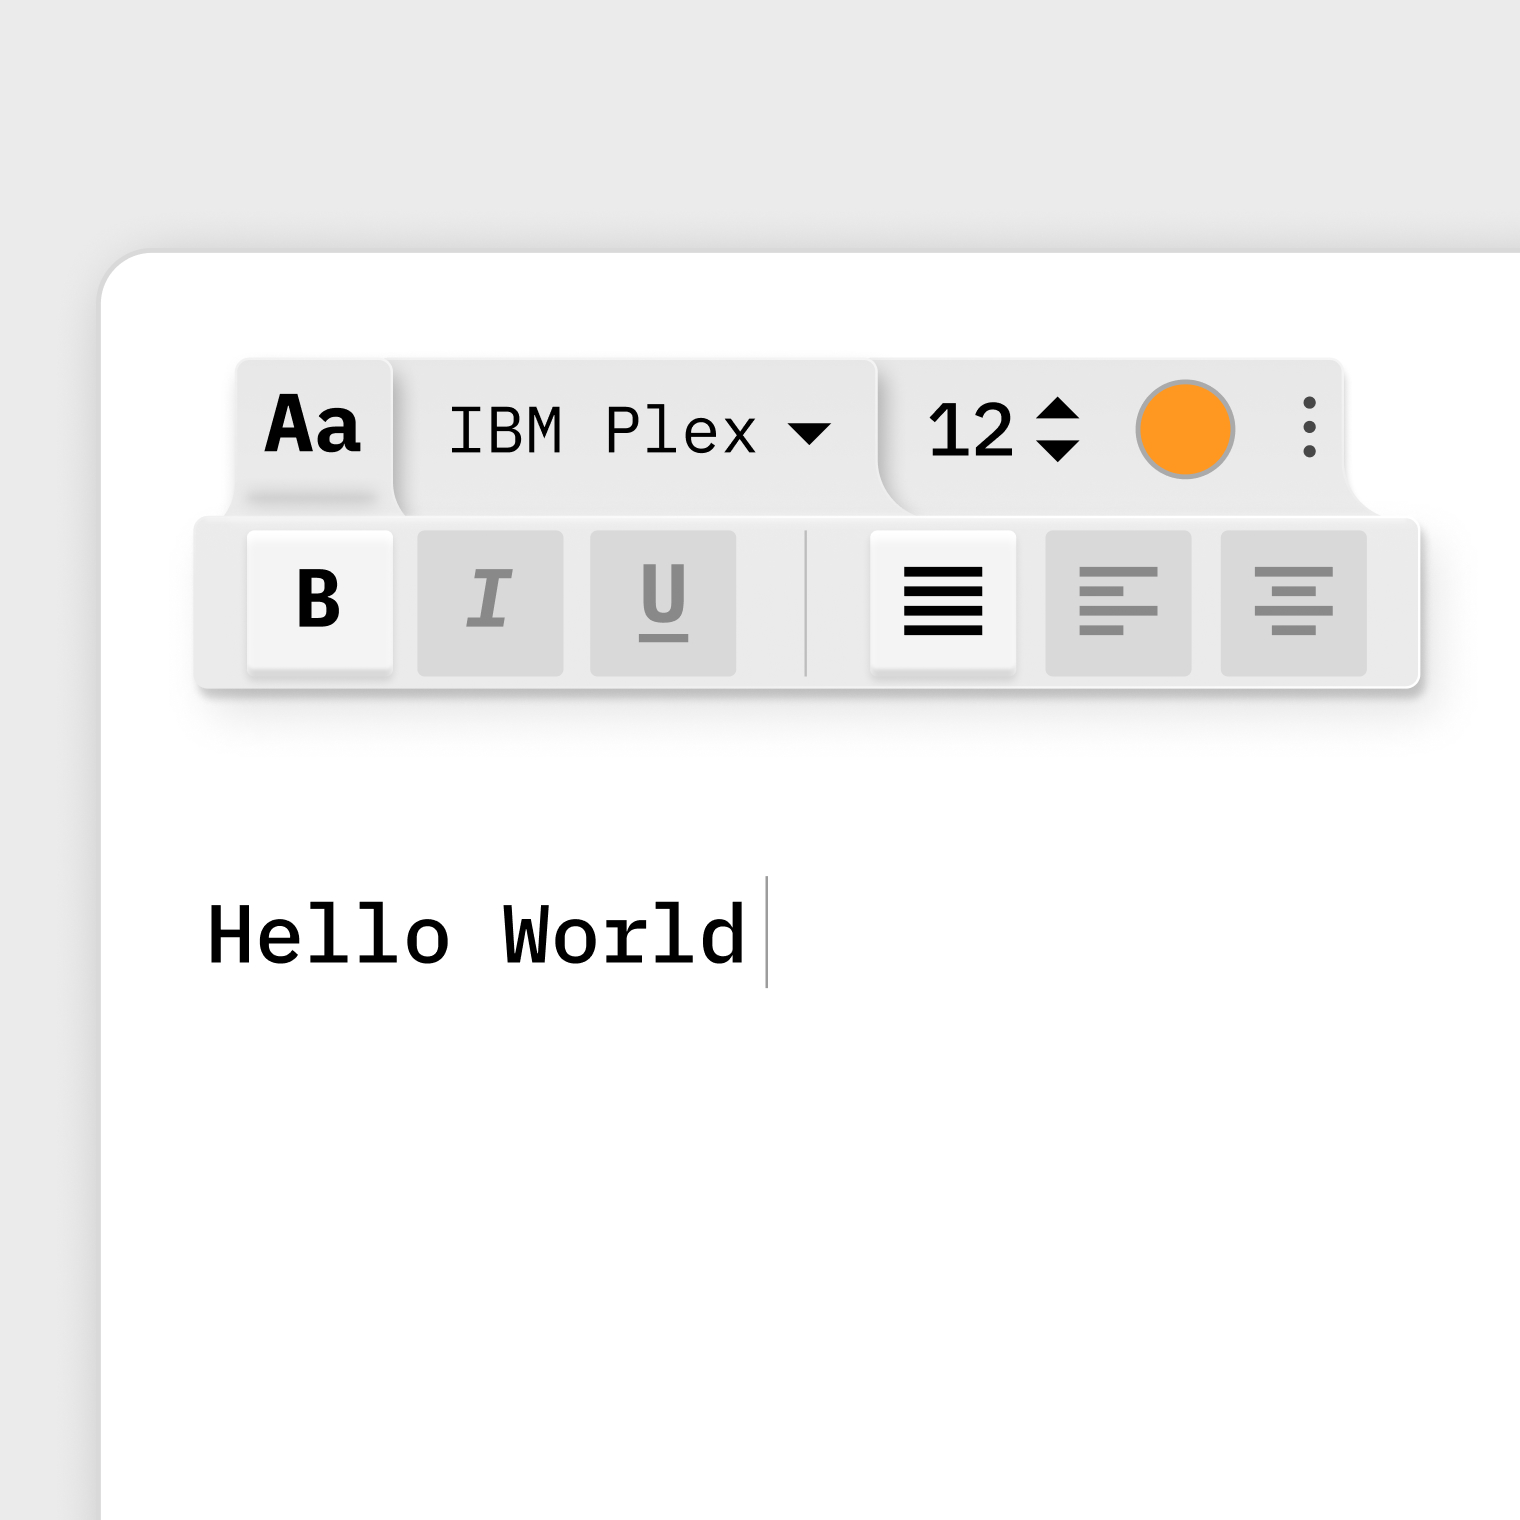Viewport: 1520px width, 1520px height.
Task: Click on the Hello World text
Action: [476, 935]
